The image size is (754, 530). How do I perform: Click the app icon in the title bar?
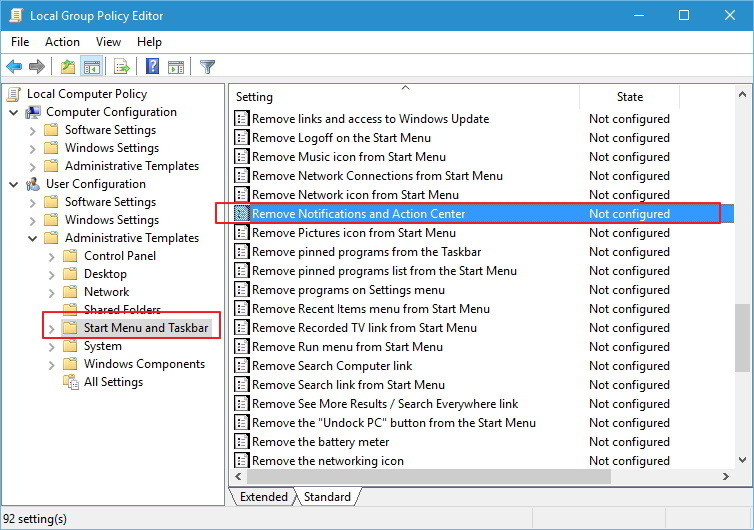(x=16, y=15)
